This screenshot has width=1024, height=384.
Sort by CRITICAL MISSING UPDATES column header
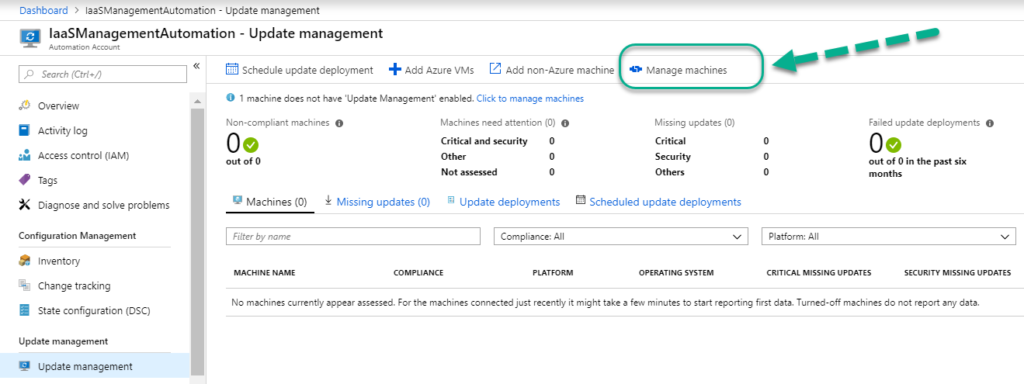click(819, 273)
